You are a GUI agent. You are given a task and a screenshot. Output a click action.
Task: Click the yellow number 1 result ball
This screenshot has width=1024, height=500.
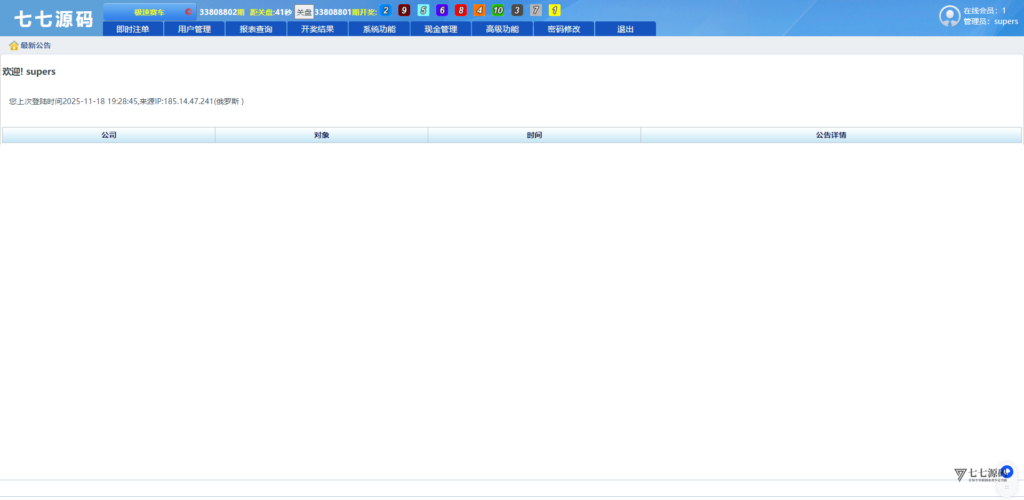[555, 11]
